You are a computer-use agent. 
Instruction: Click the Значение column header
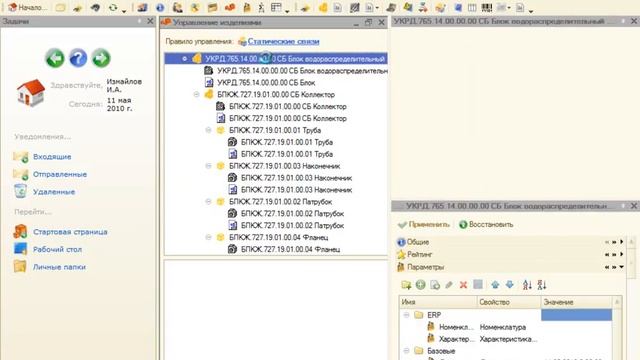coord(576,302)
